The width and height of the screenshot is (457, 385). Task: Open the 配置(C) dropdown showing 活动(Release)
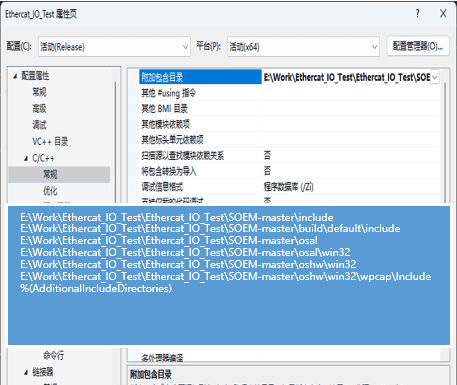114,47
